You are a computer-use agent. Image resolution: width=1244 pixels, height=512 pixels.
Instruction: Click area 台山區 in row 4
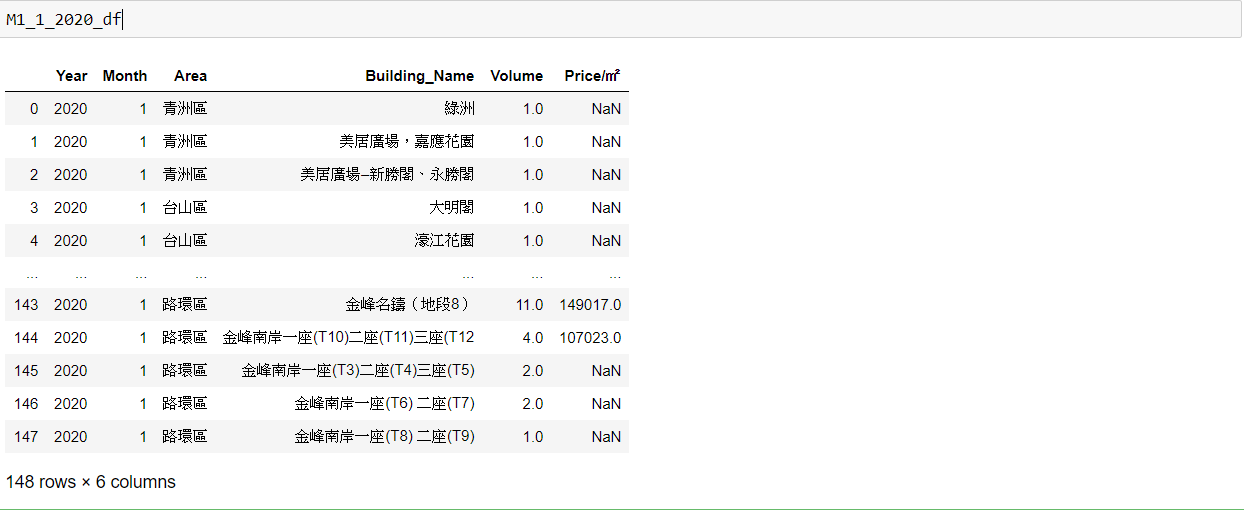(x=185, y=241)
